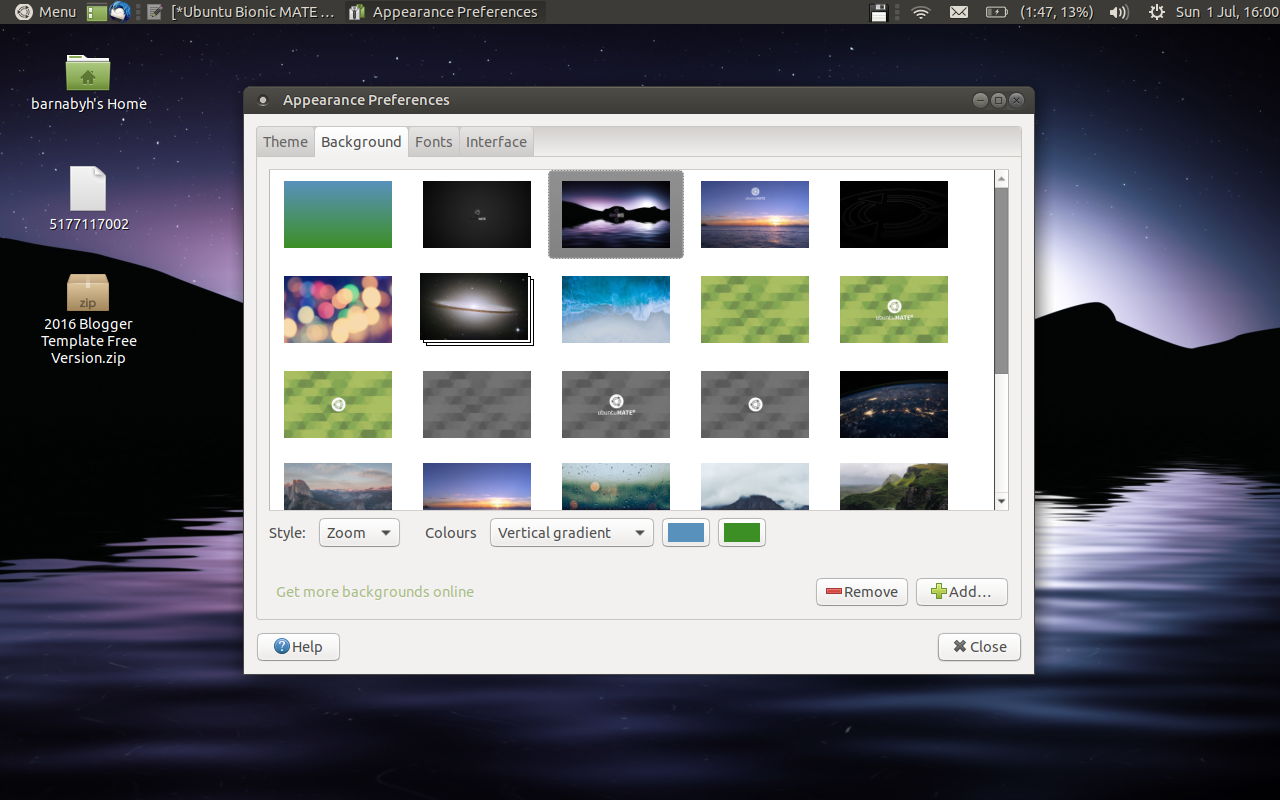1280x800 pixels.
Task: Choose the colorful bokeh lights wallpaper
Action: point(338,309)
